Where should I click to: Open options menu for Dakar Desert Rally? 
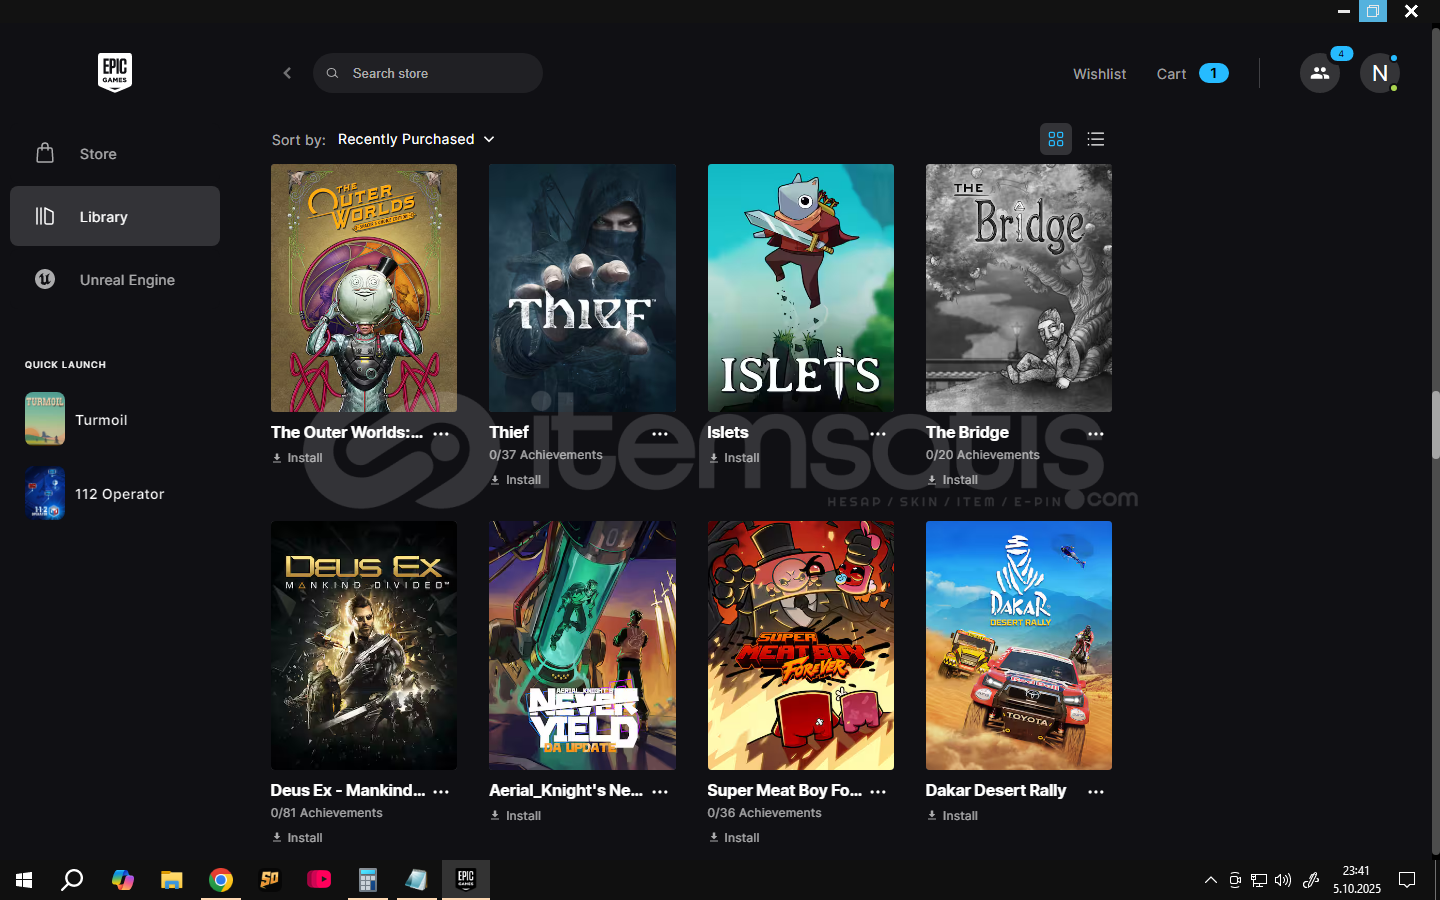pyautogui.click(x=1096, y=791)
